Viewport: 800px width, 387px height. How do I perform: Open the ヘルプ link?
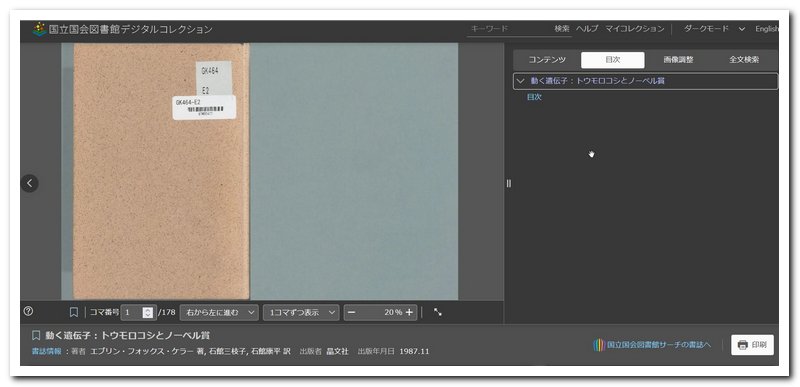[x=587, y=29]
